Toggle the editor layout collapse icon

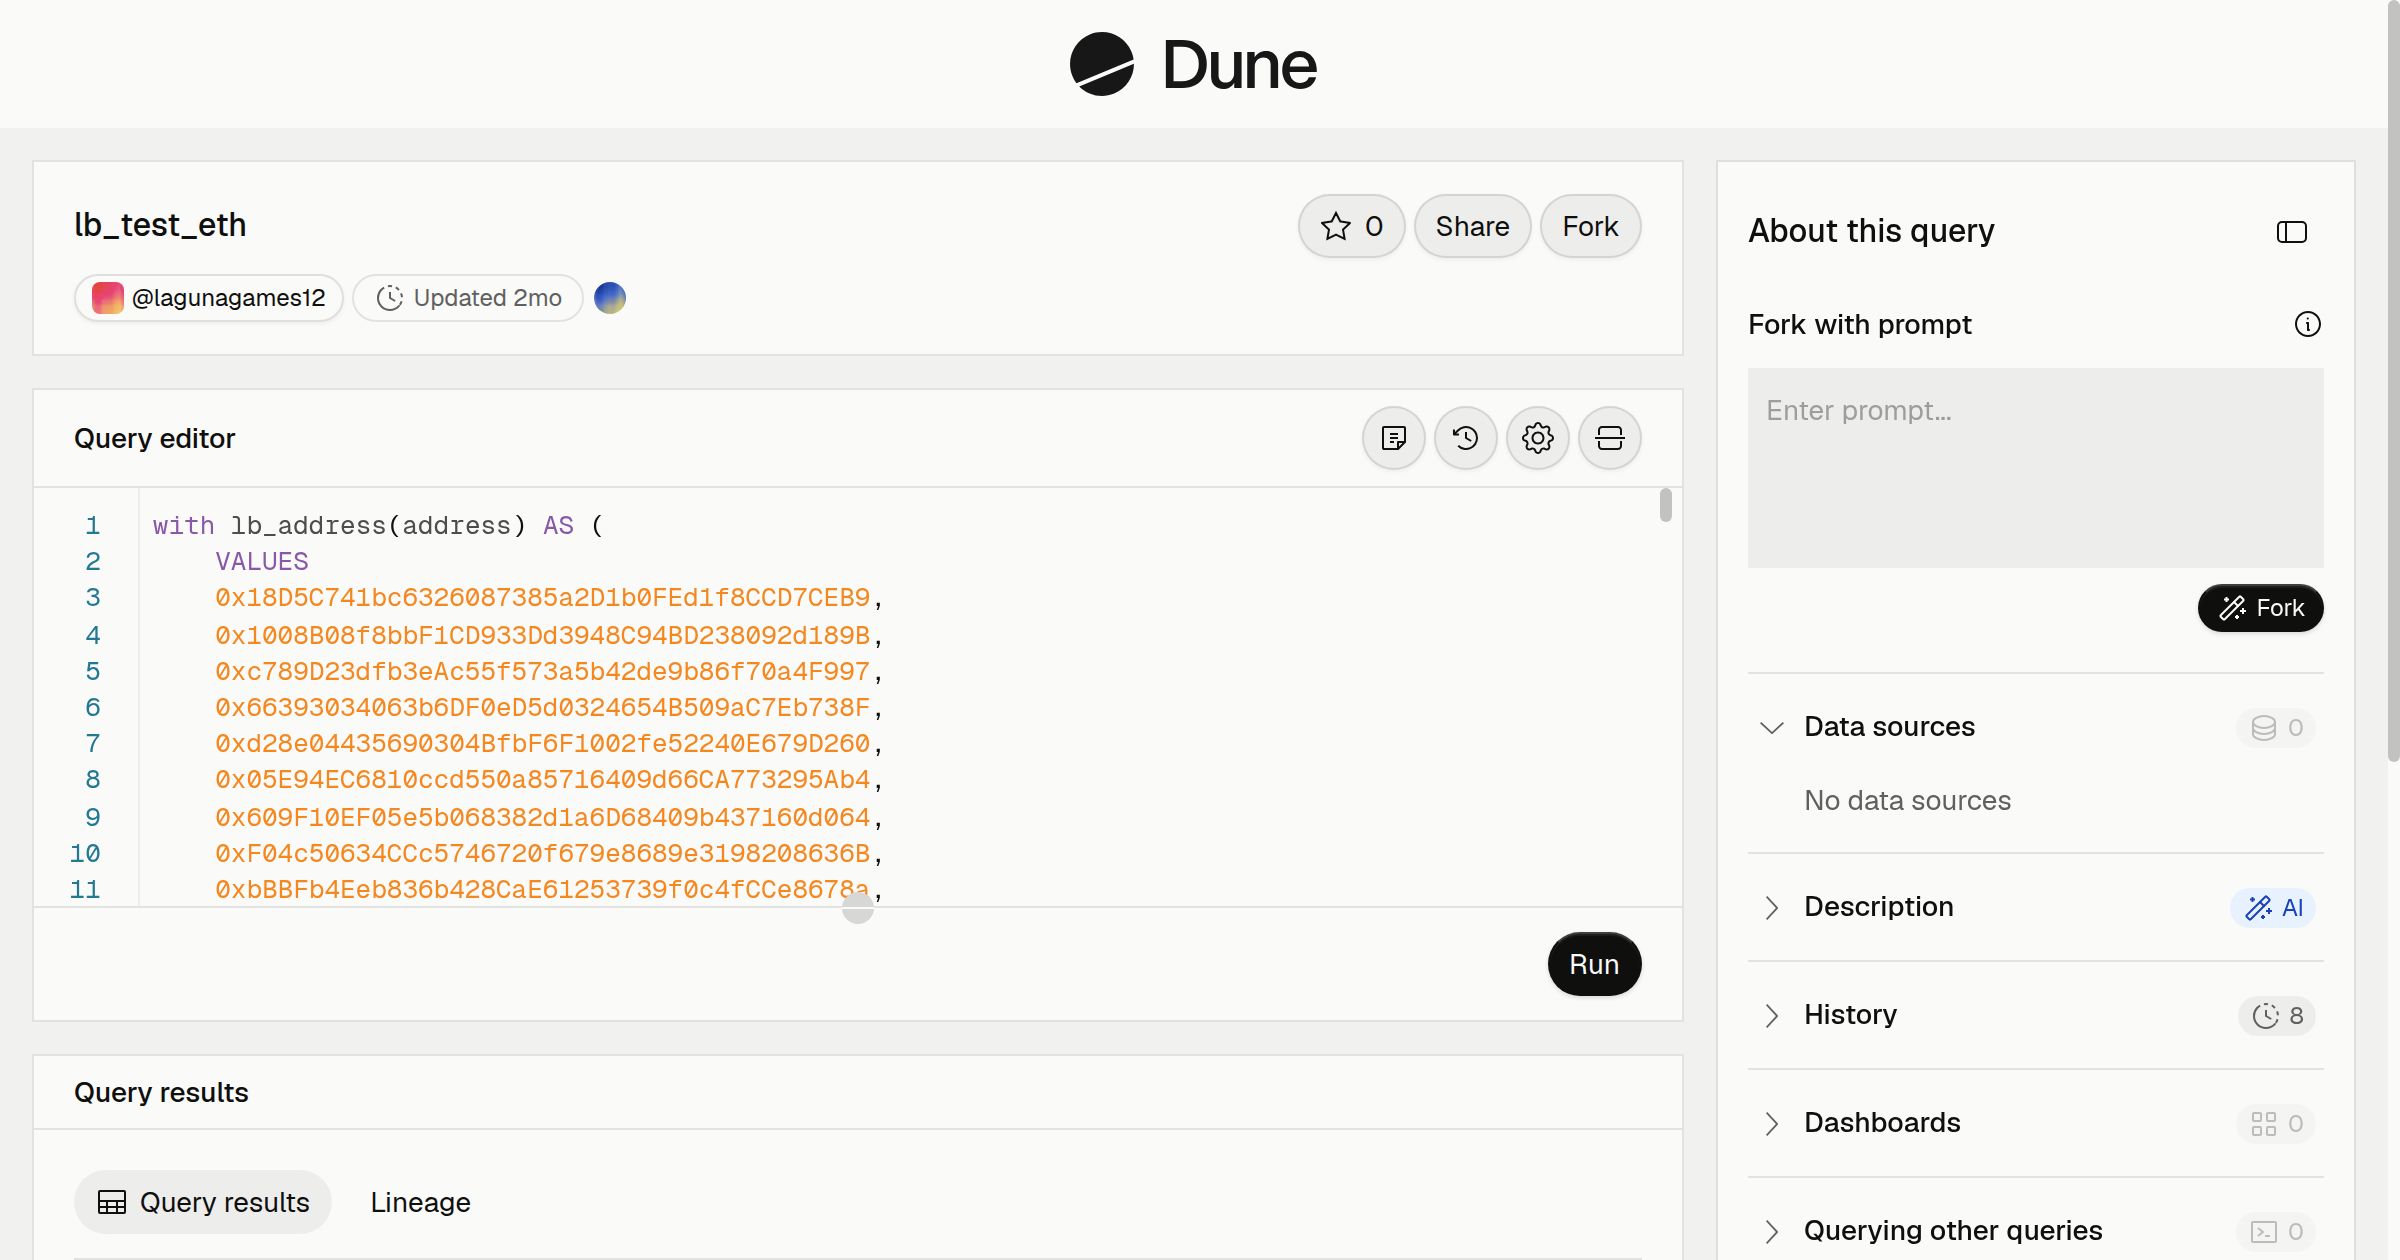tap(1609, 438)
